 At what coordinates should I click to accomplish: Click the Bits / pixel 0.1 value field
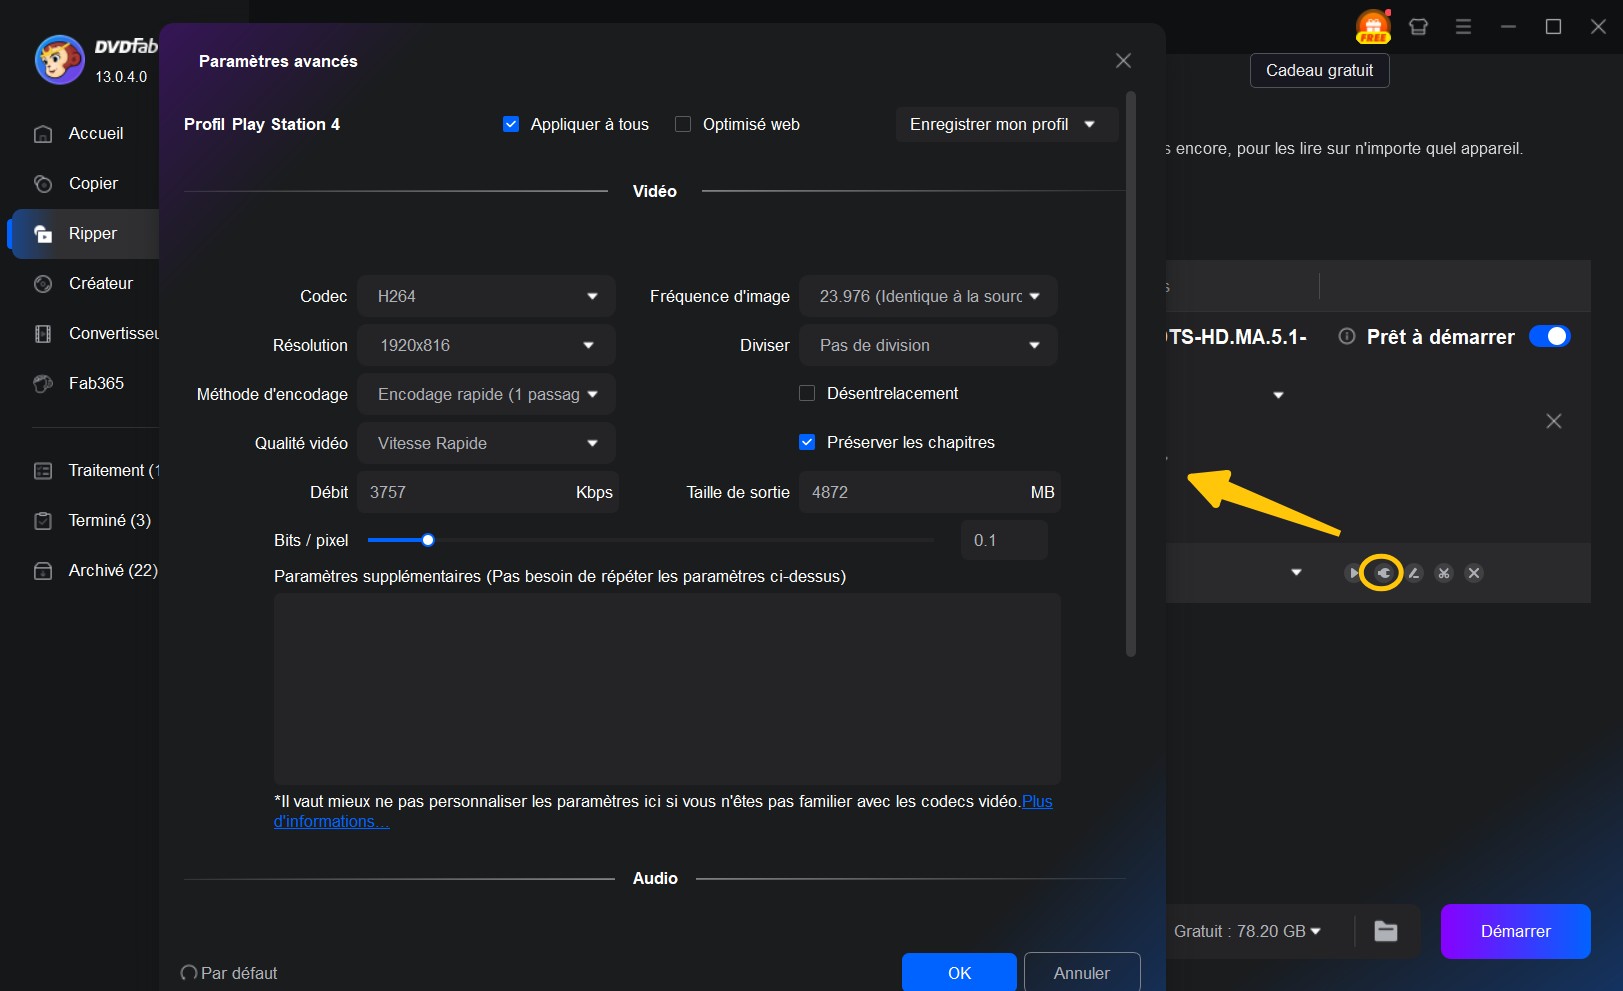pos(1004,540)
